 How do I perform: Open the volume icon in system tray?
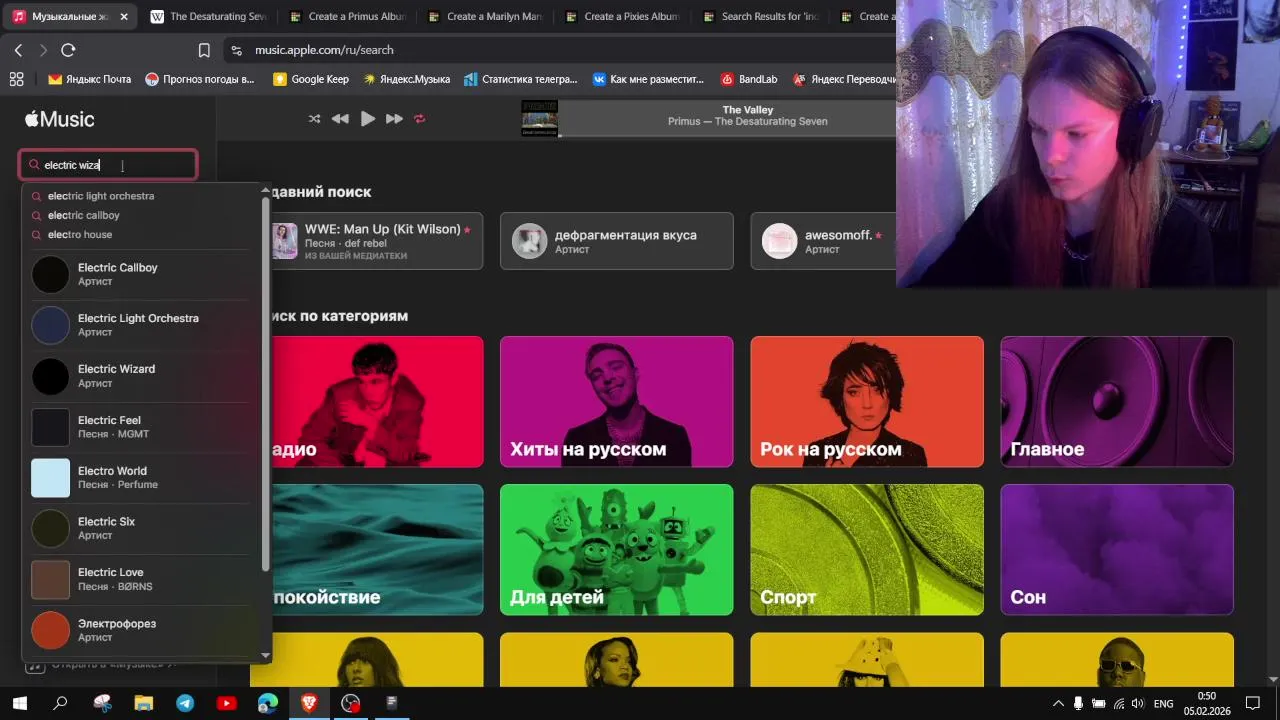coord(1137,703)
